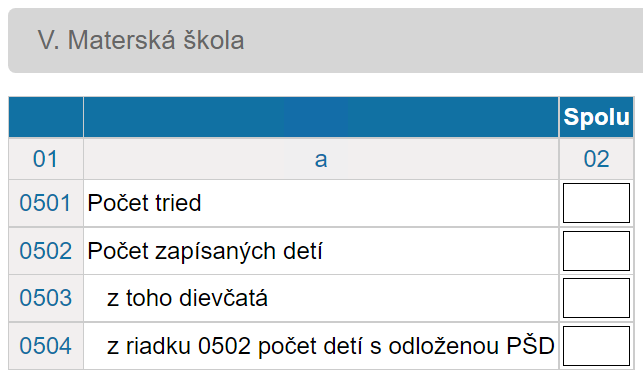Image resolution: width=643 pixels, height=377 pixels.
Task: Click the Počet tried label
Action: point(144,203)
